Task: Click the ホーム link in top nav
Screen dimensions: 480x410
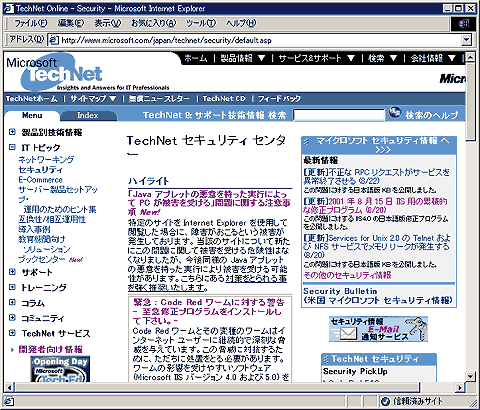Action: click(x=196, y=58)
